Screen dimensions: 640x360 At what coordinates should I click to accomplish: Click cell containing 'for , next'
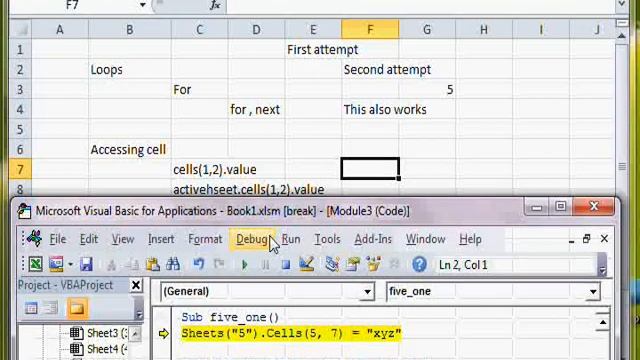pyautogui.click(x=256, y=109)
